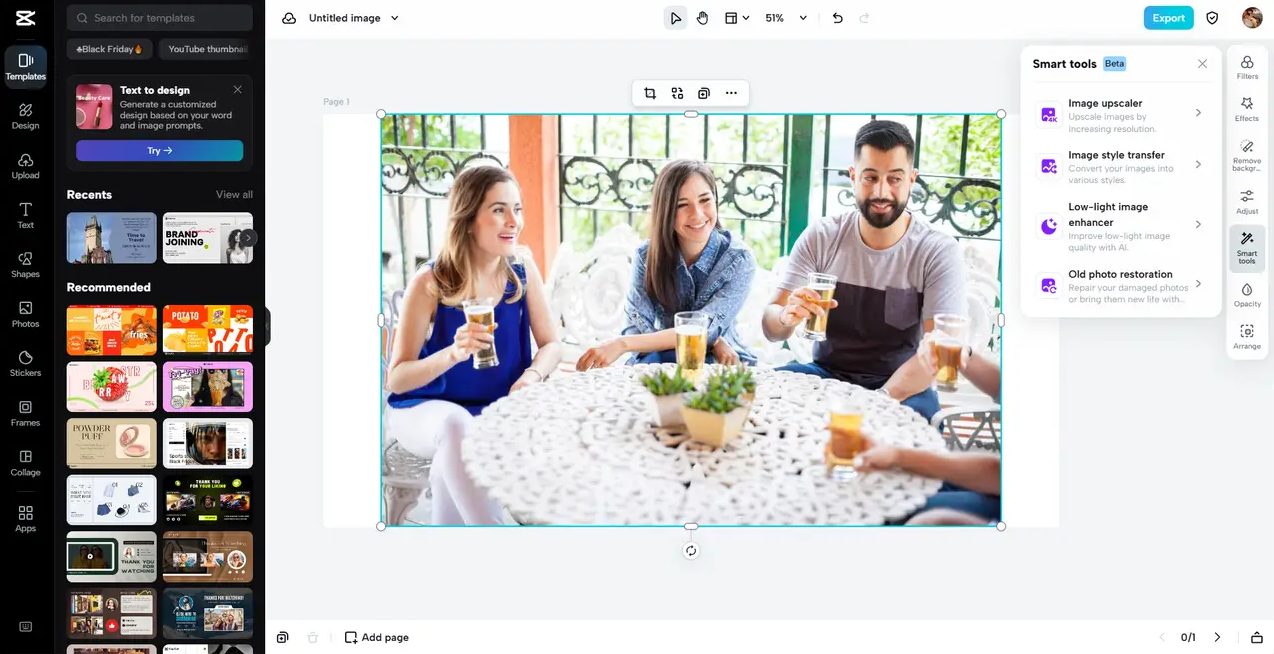Open the shield privacy icon
Viewport: 1274px width, 654px height.
[x=1213, y=18]
